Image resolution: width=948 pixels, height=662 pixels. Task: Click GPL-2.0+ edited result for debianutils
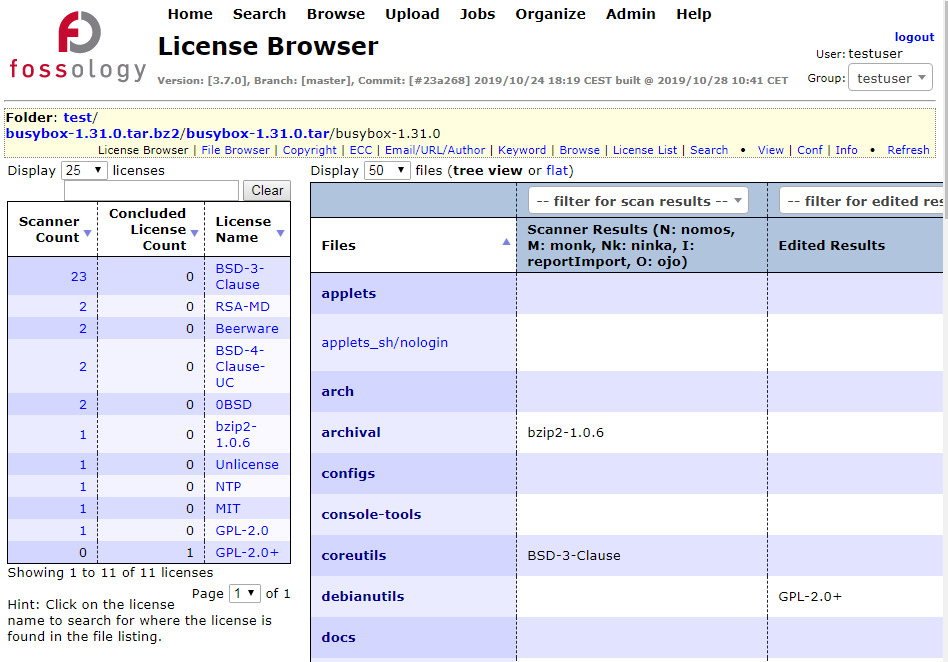click(810, 596)
